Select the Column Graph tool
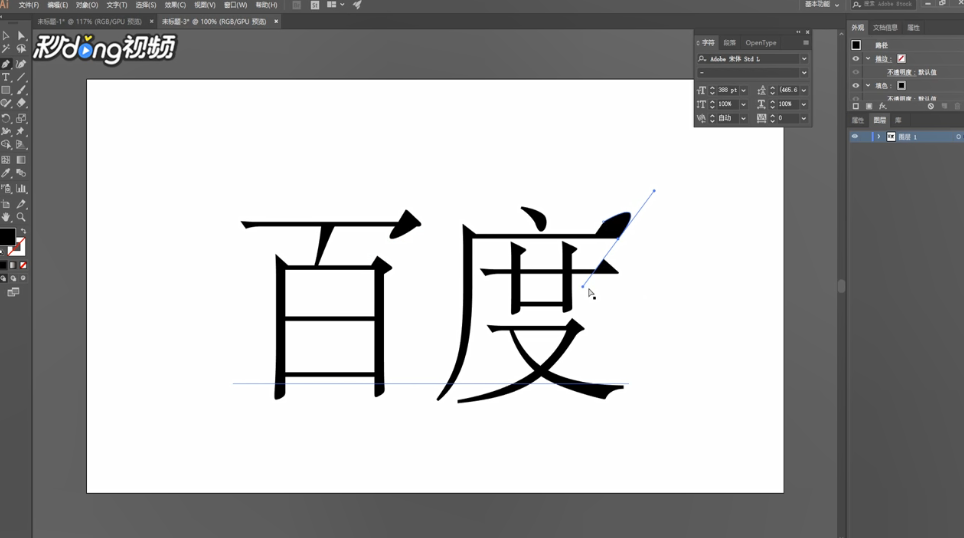This screenshot has width=964, height=538. (21, 189)
